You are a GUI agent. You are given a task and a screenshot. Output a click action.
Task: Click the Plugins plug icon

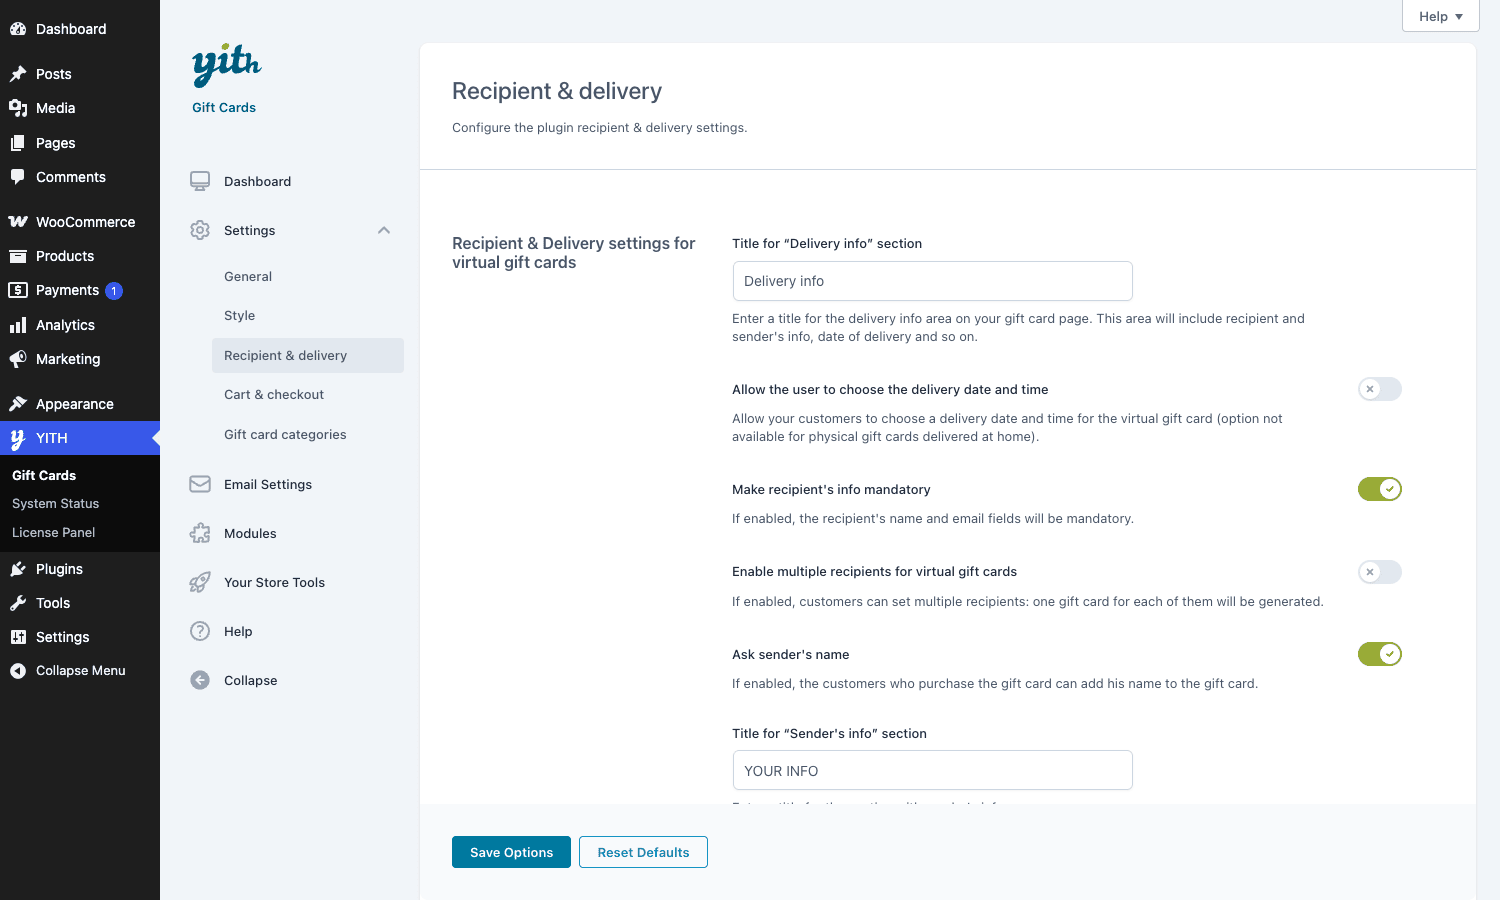coord(18,569)
